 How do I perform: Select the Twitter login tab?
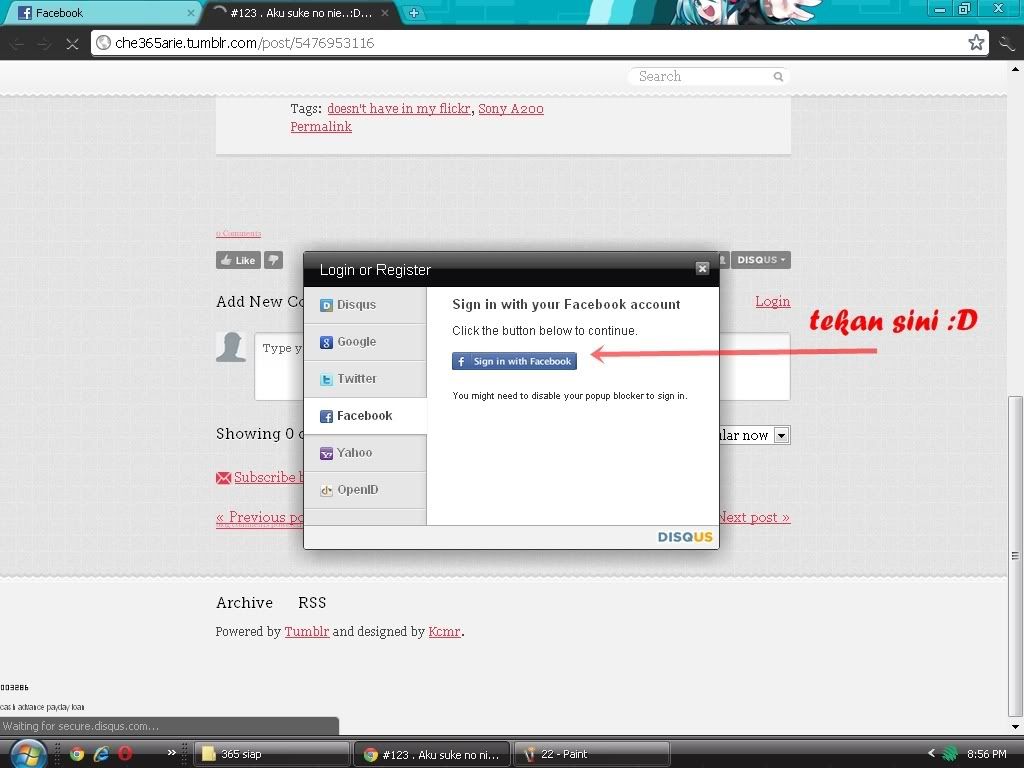[365, 379]
